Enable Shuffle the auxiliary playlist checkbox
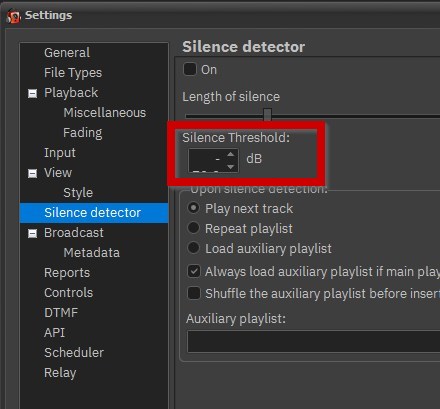Image resolution: width=440 pixels, height=409 pixels. pos(194,293)
